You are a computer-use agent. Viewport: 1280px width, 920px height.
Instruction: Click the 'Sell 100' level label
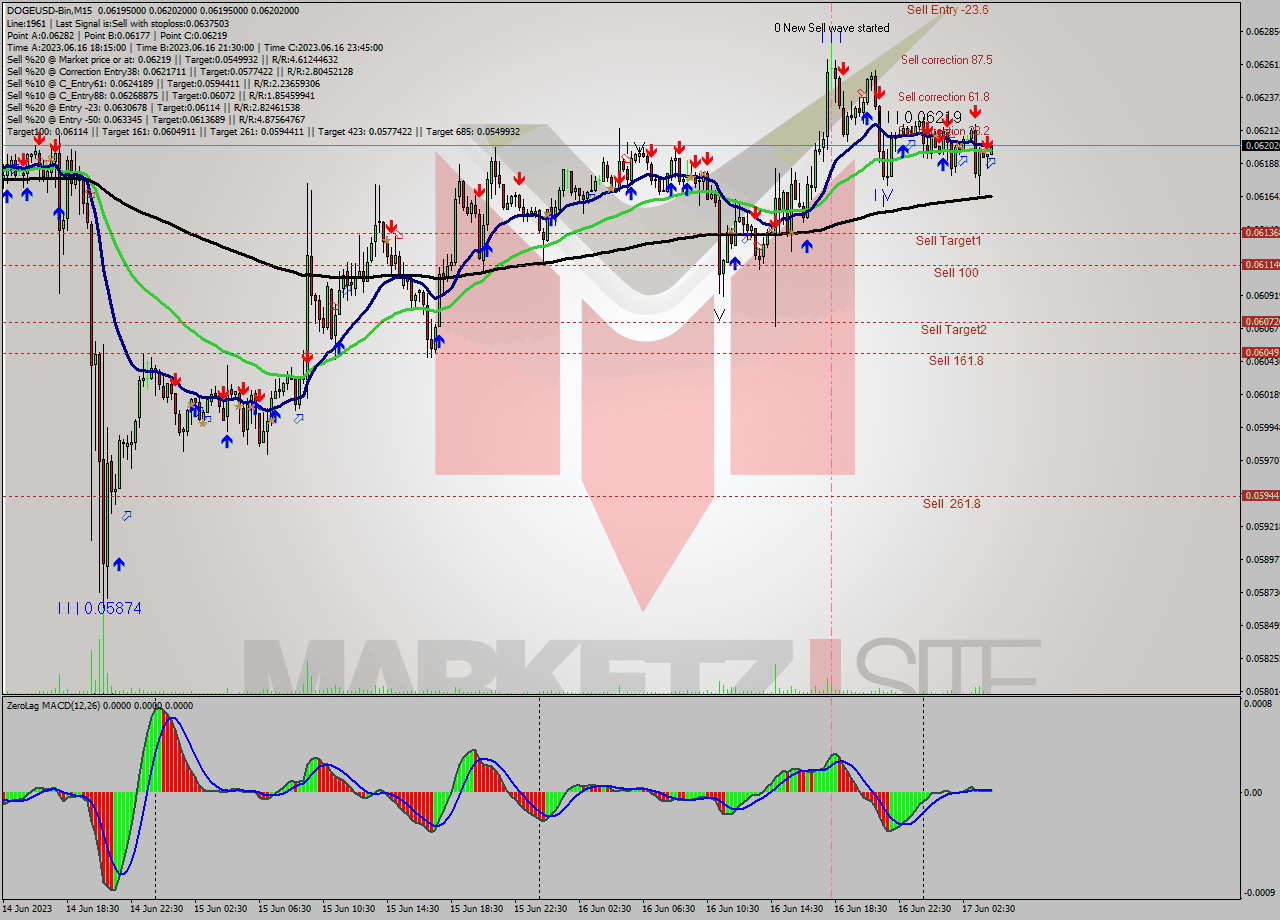pyautogui.click(x=956, y=272)
